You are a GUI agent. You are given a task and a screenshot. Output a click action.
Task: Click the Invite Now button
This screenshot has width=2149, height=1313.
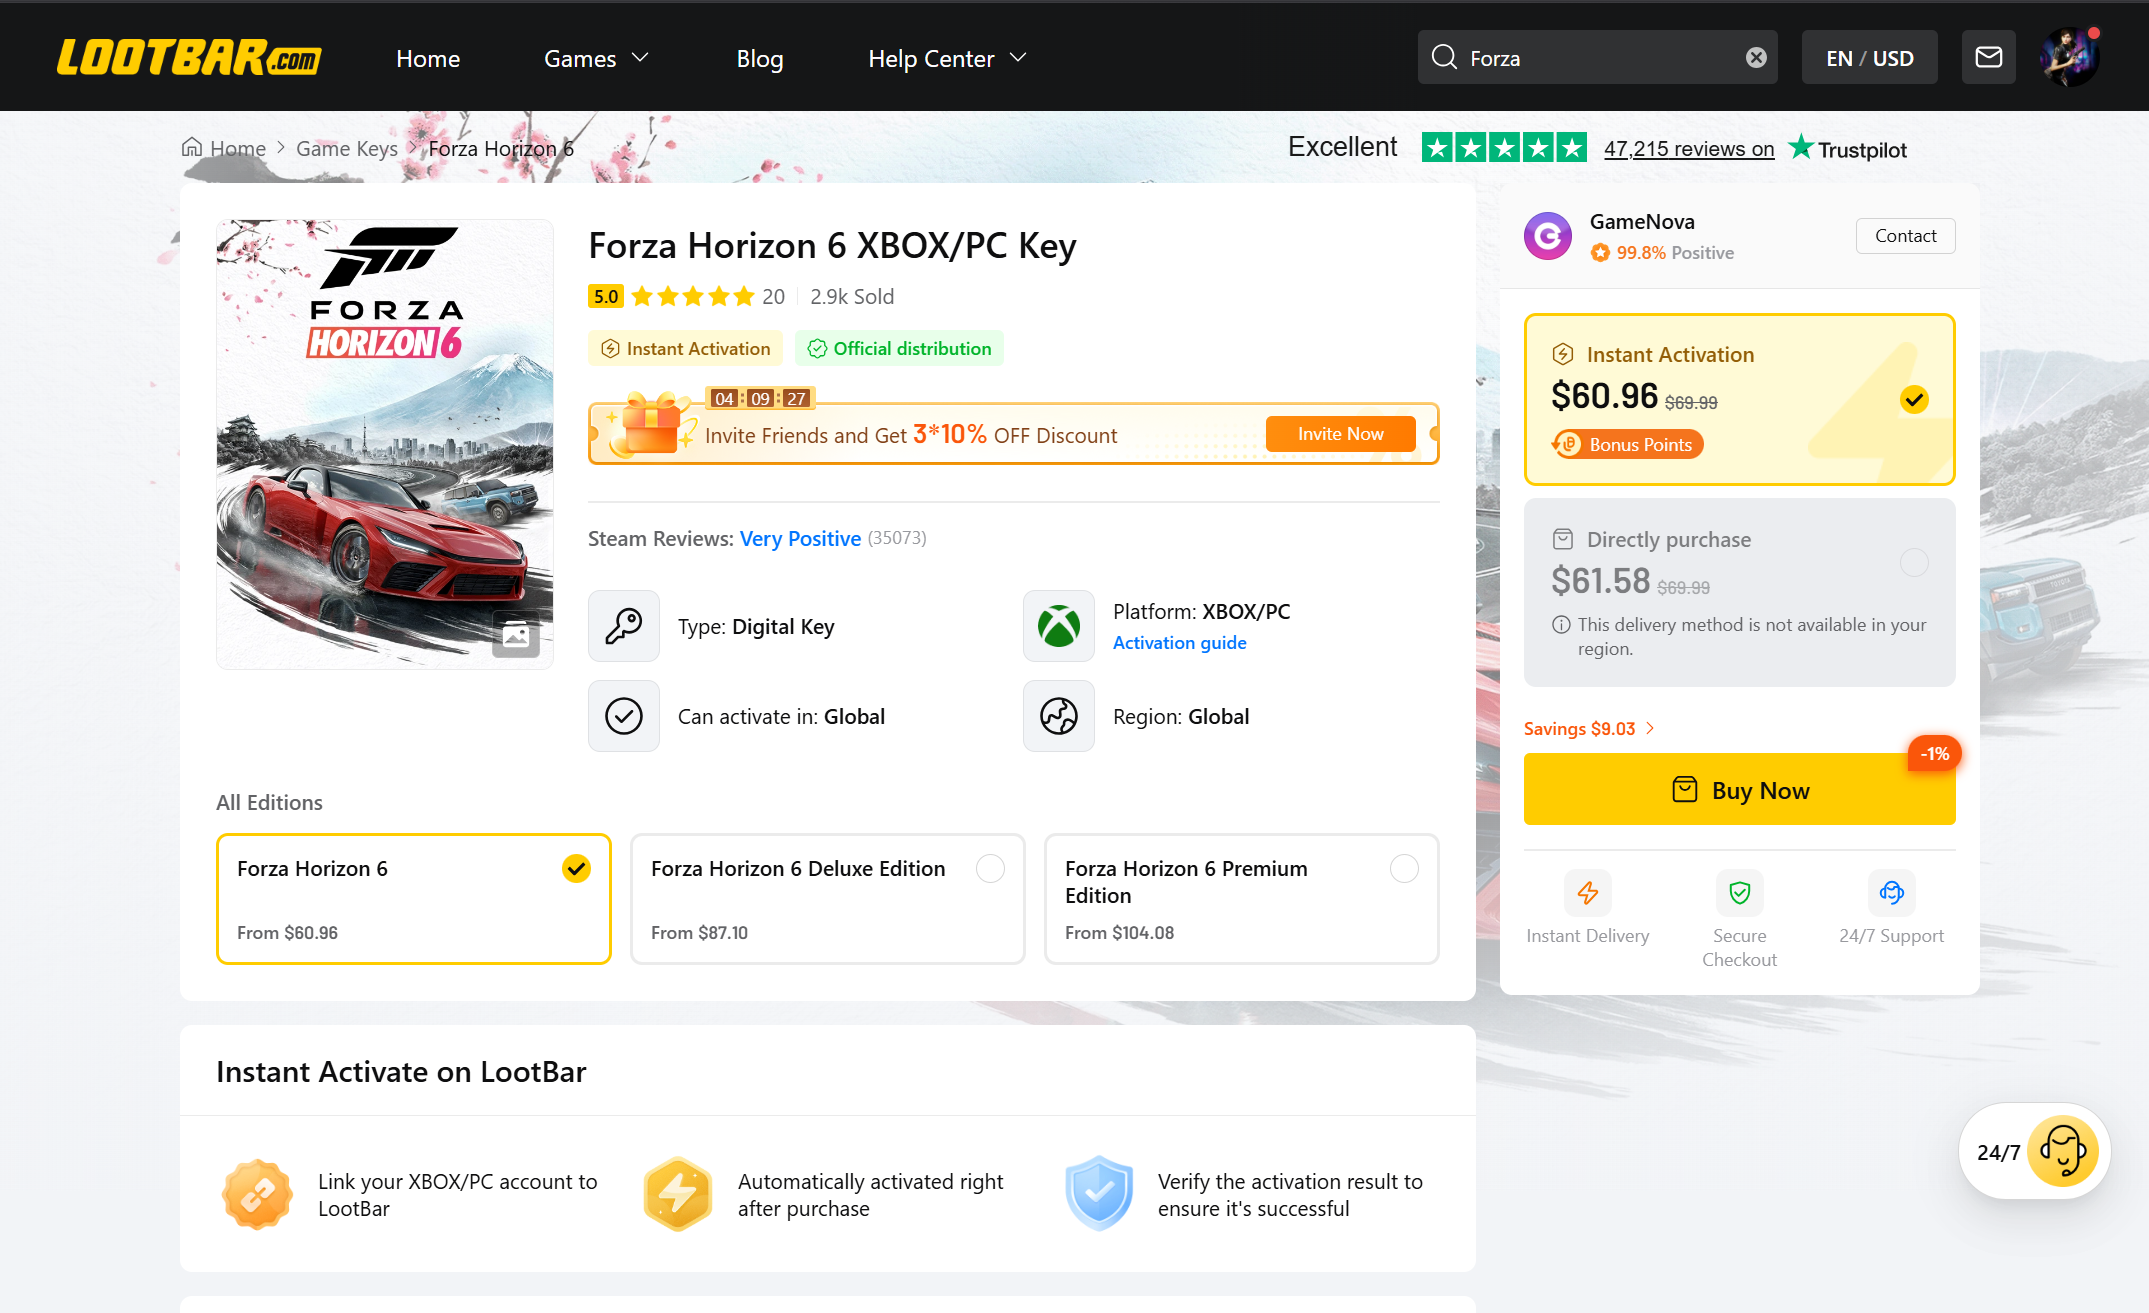pyautogui.click(x=1340, y=433)
